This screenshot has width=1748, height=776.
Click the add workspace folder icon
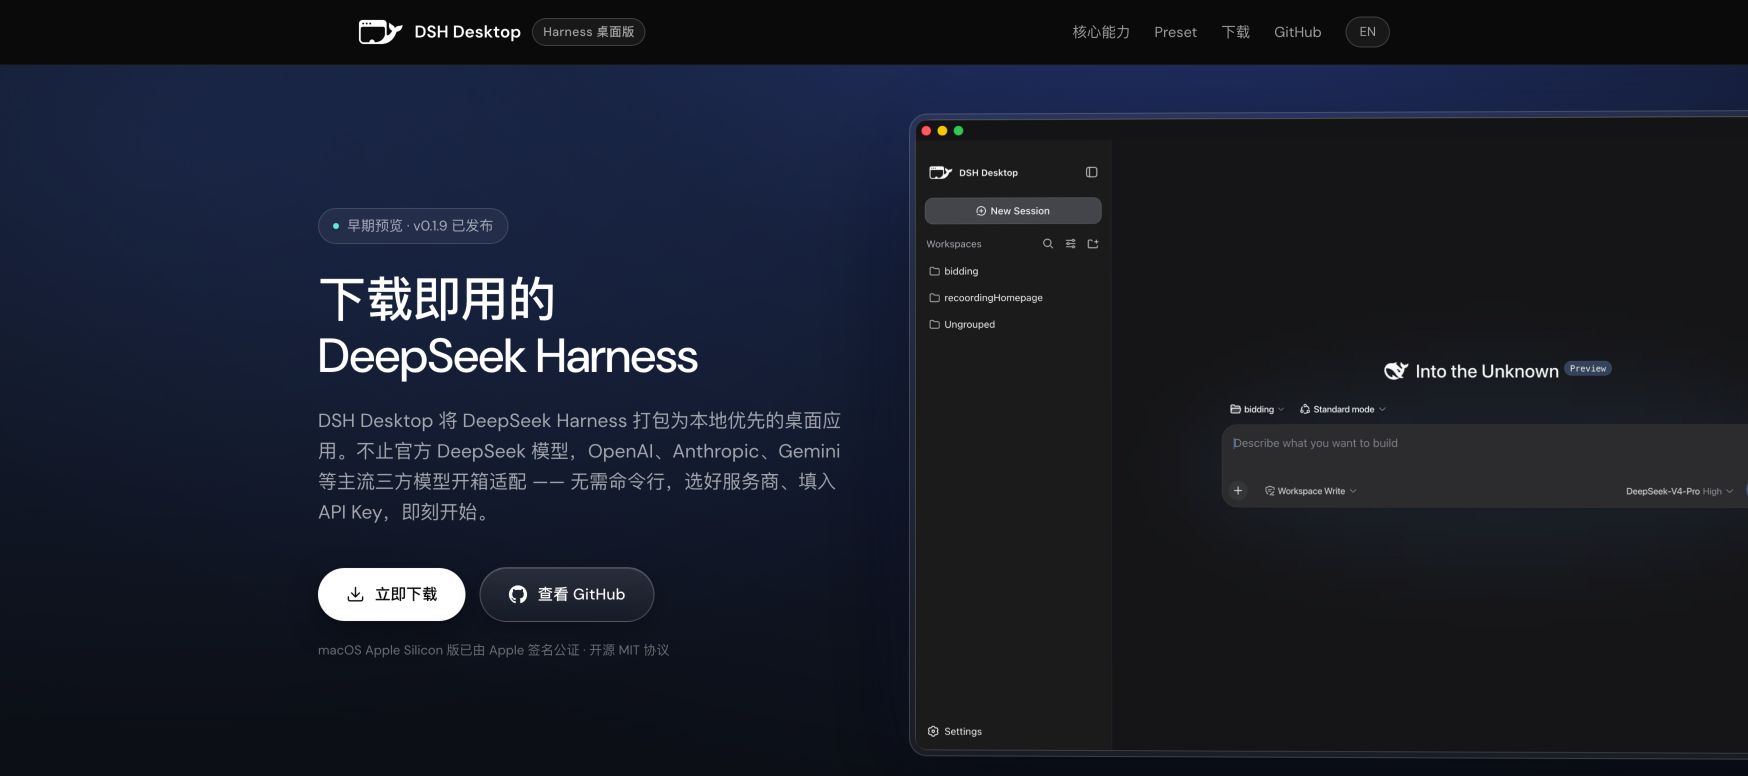pyautogui.click(x=1093, y=244)
